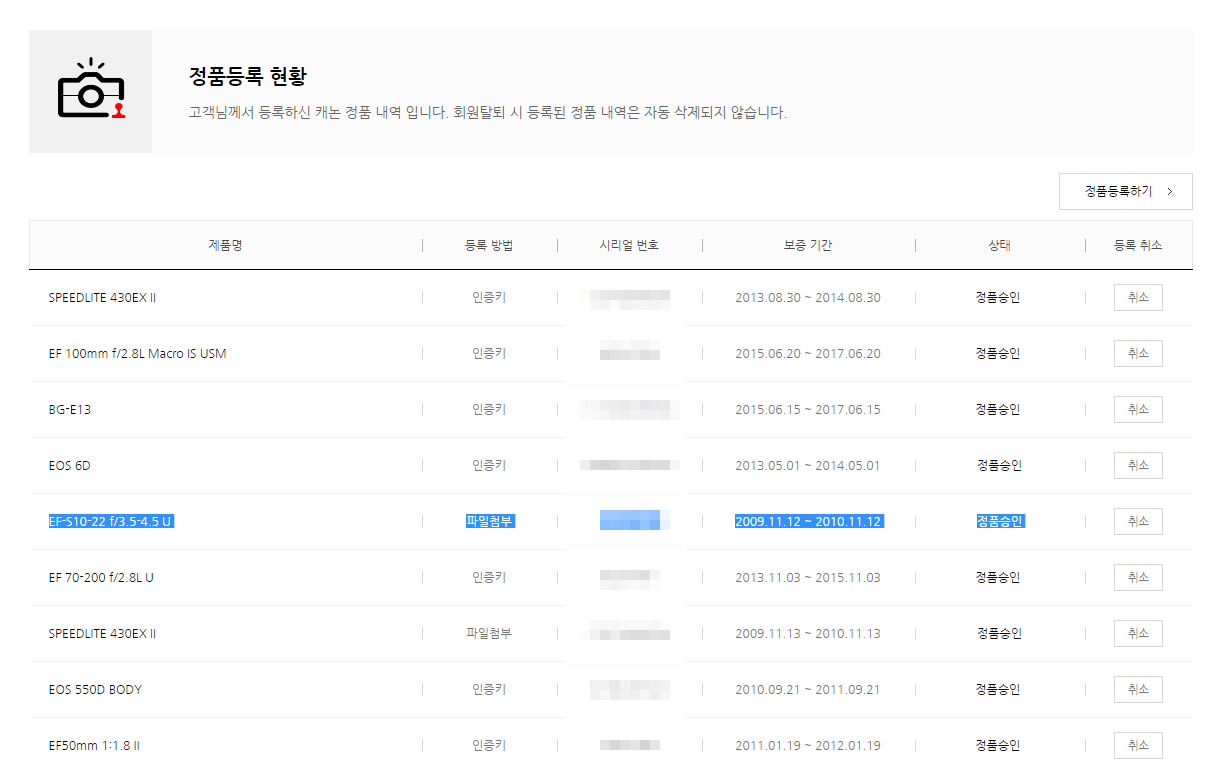This screenshot has height=771, width=1224.
Task: Click 파일첨부 in the 2009 SPEEDLITE row
Action: 489,633
